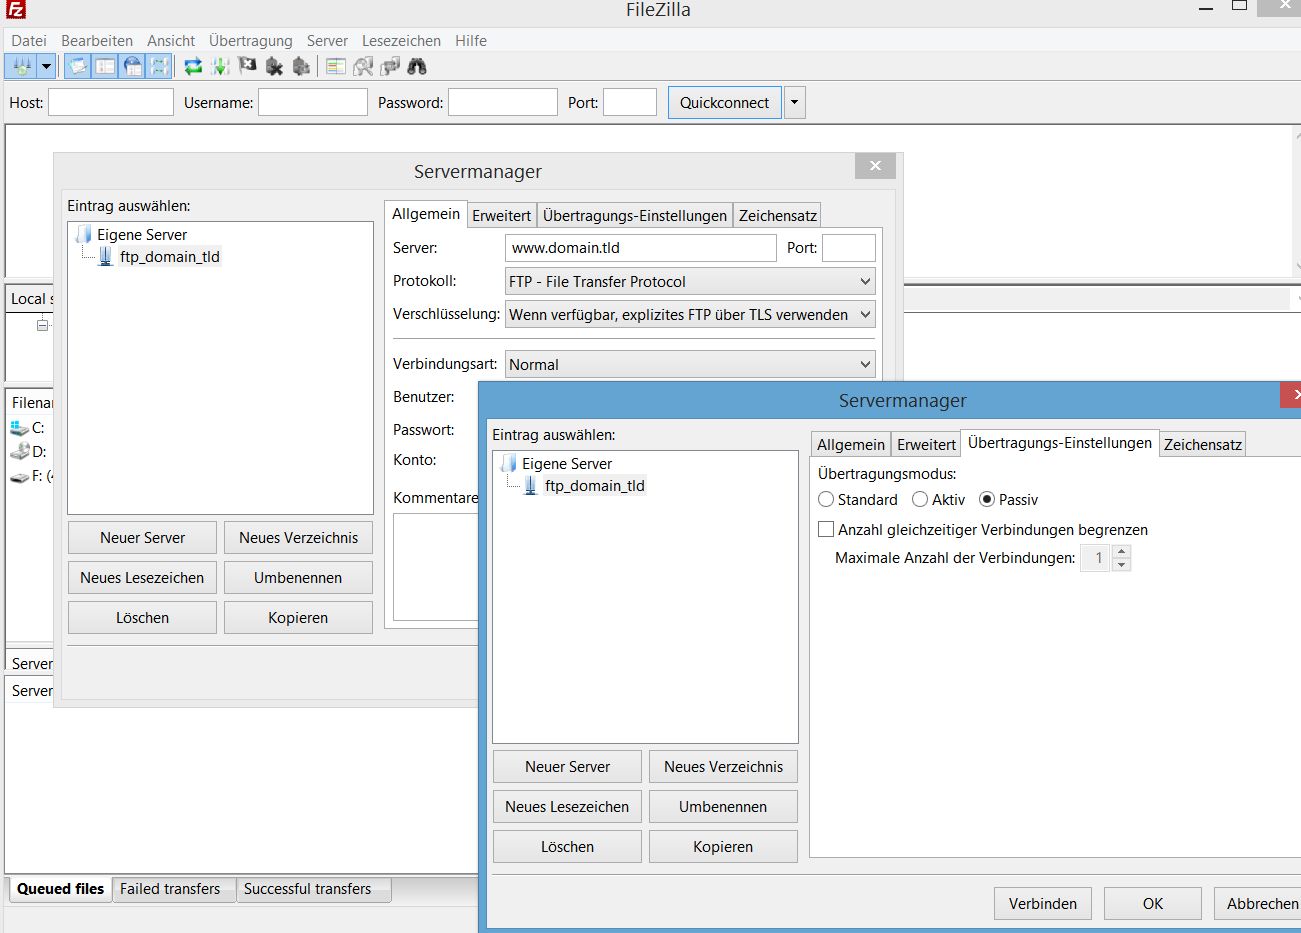Open the Bearbeiten menu
Image resolution: width=1301 pixels, height=933 pixels.
point(97,41)
